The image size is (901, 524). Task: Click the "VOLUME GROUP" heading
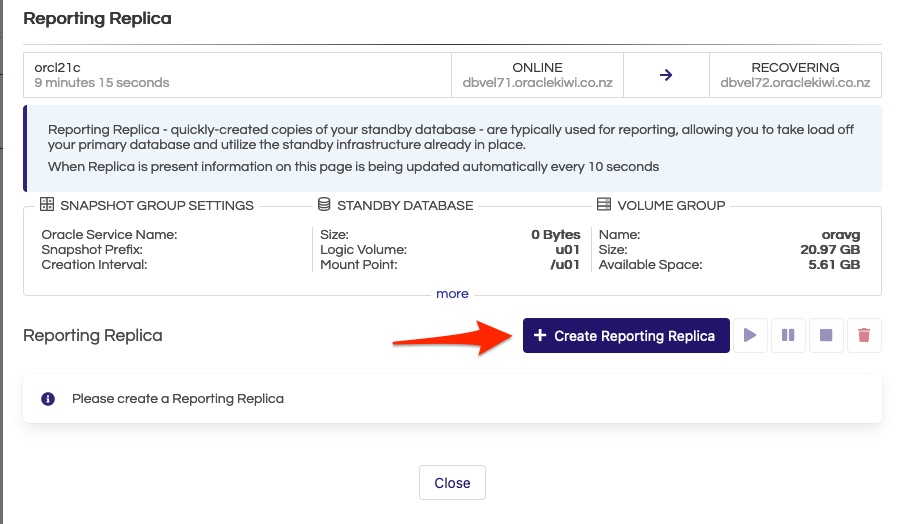click(671, 205)
